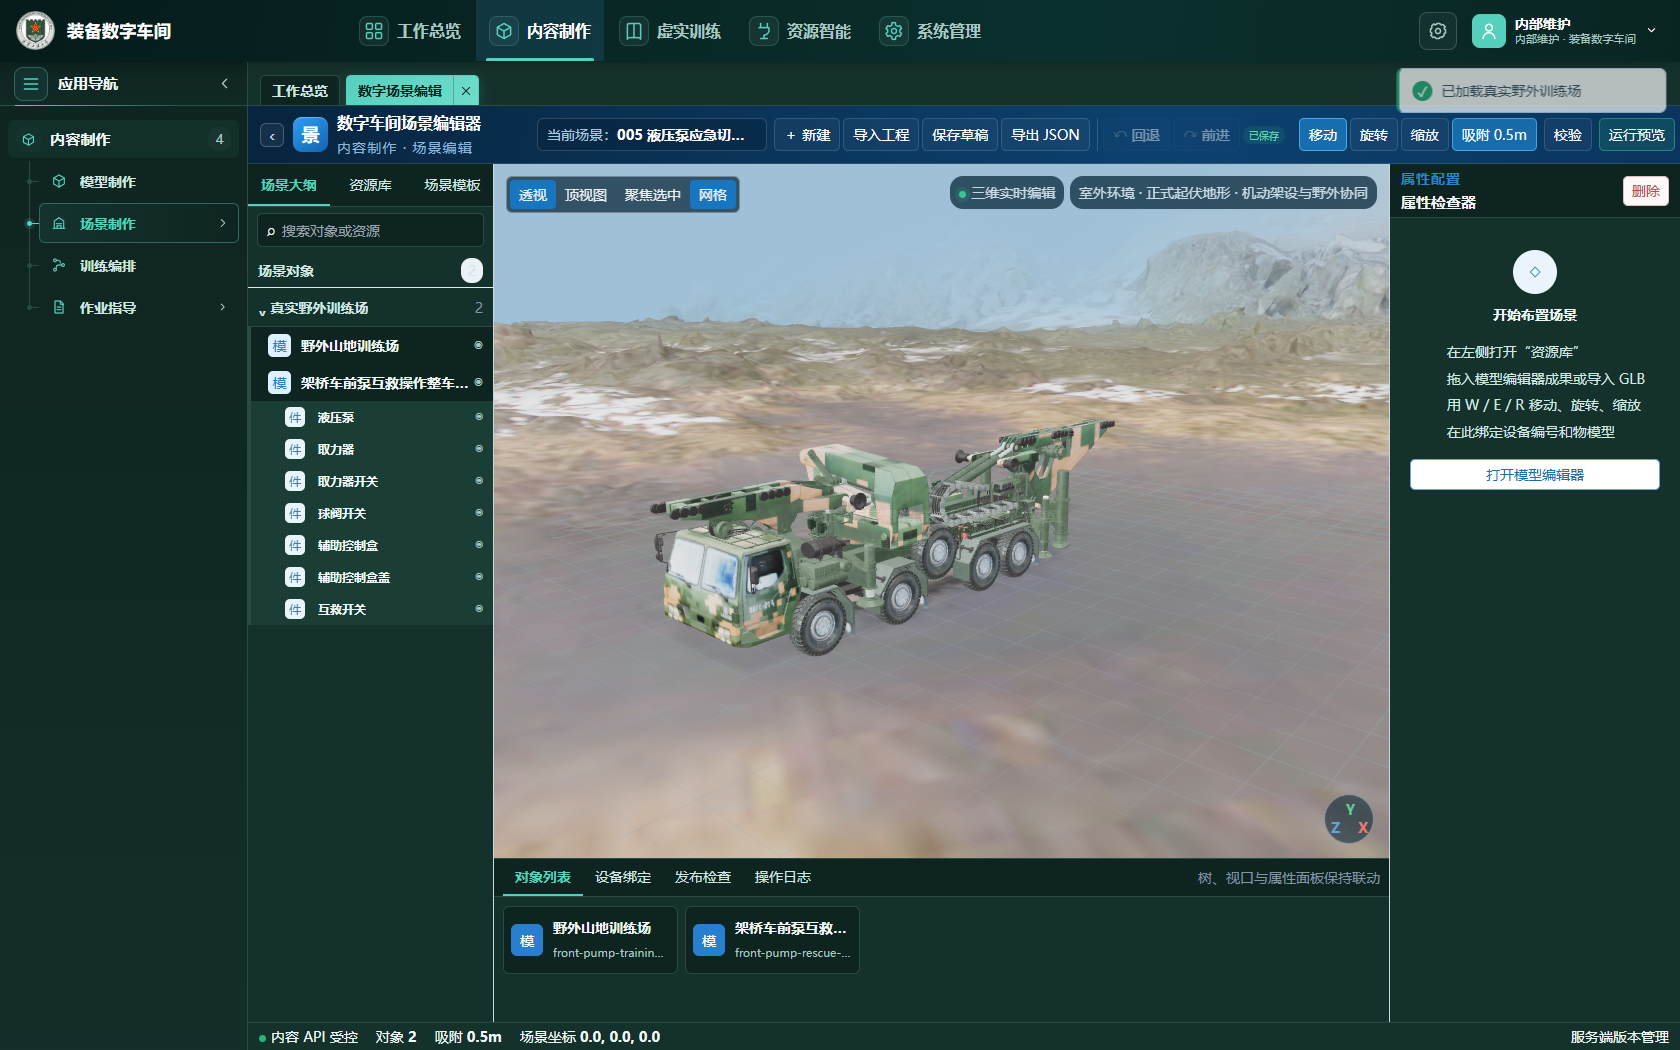1680x1050 pixels.
Task: Click the 前进 redo button
Action: pos(1207,135)
